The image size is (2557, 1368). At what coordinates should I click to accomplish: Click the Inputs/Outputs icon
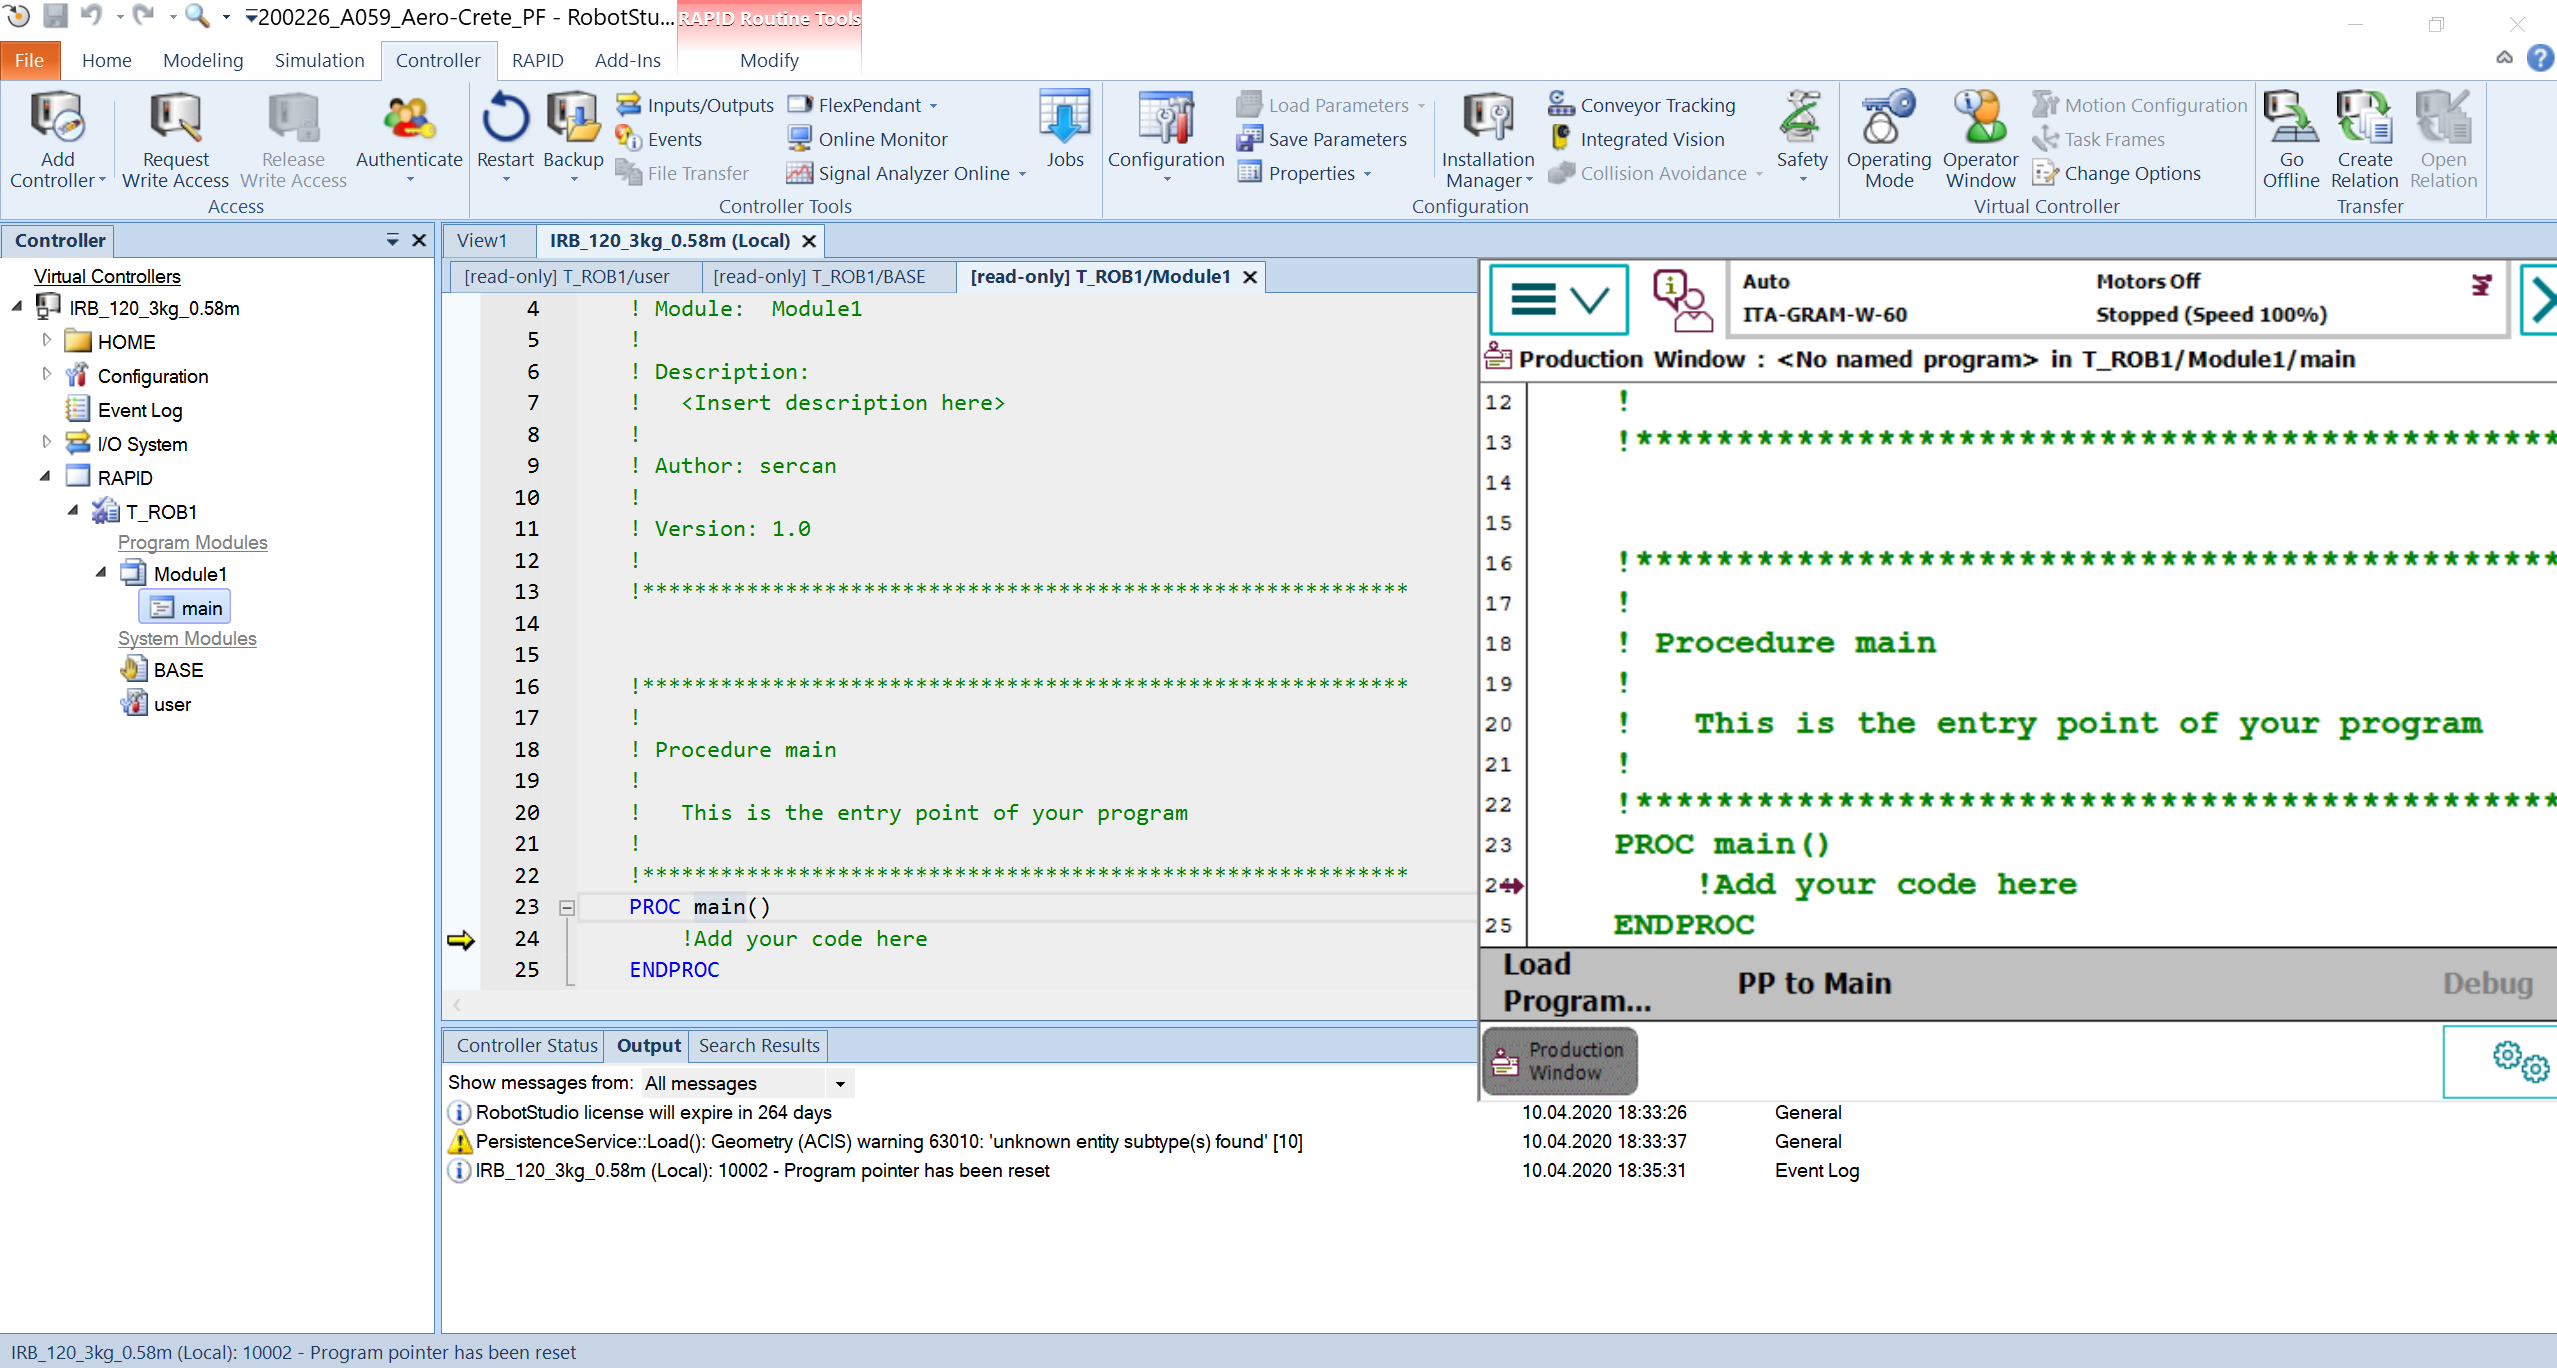[628, 104]
